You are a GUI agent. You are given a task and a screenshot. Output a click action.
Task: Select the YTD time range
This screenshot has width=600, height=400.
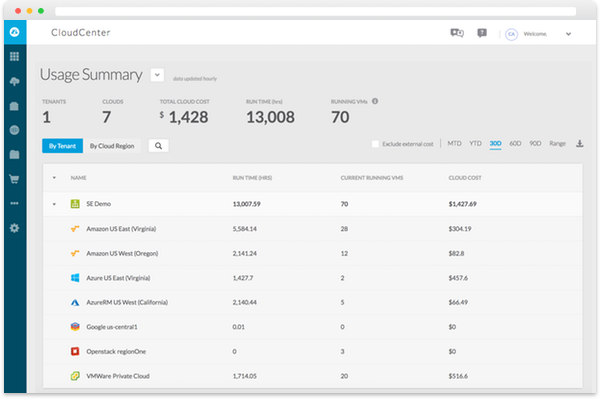click(475, 144)
